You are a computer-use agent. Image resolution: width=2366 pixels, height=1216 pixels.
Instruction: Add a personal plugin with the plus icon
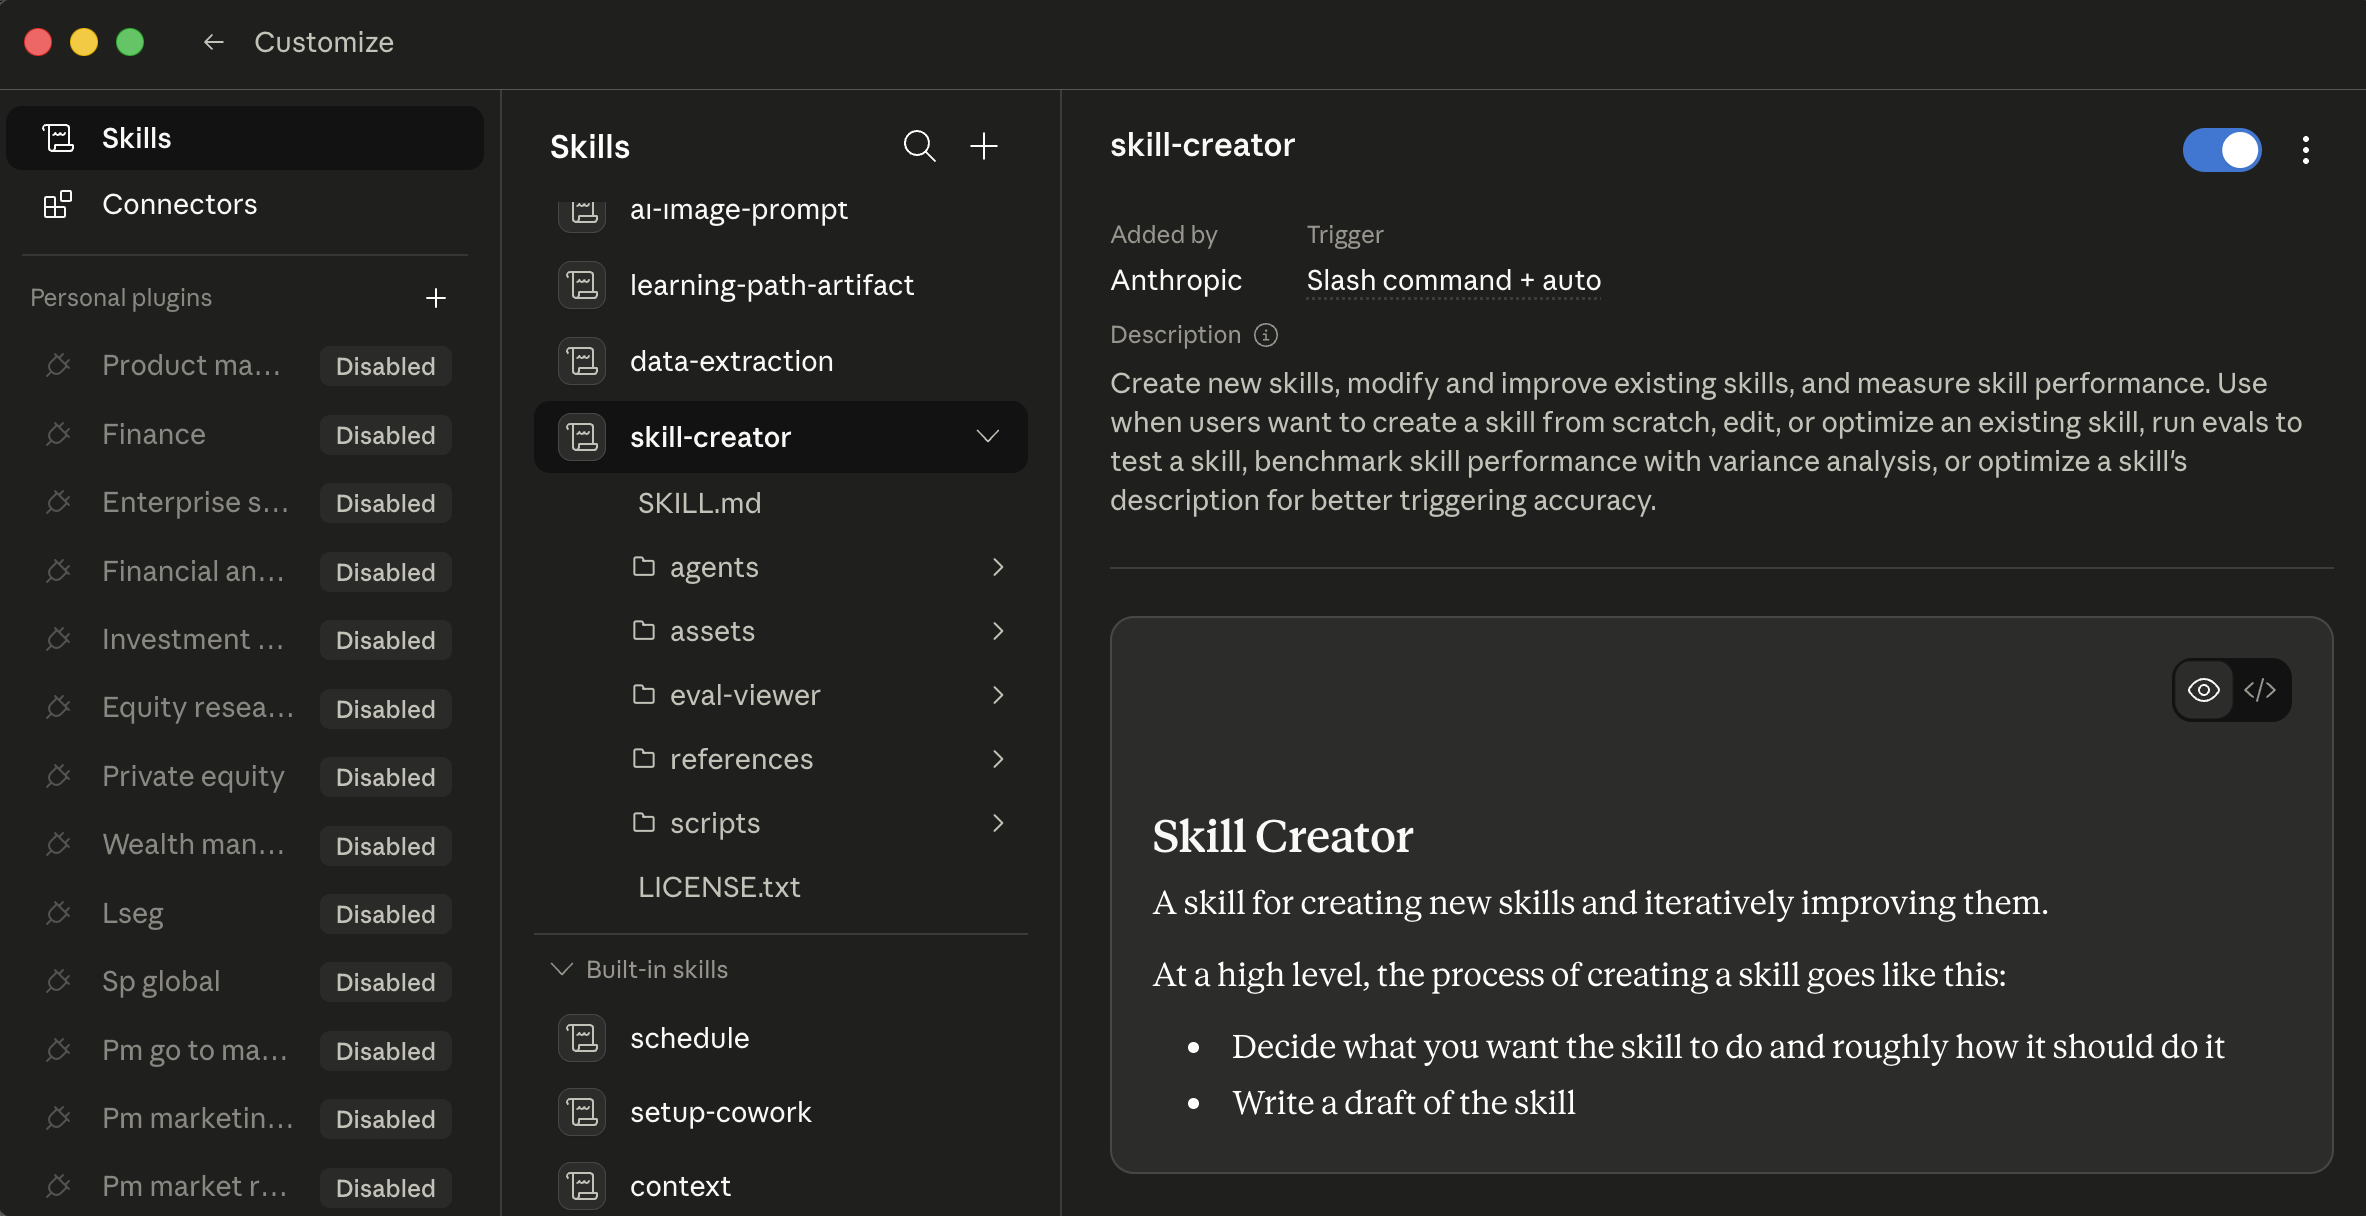point(436,298)
